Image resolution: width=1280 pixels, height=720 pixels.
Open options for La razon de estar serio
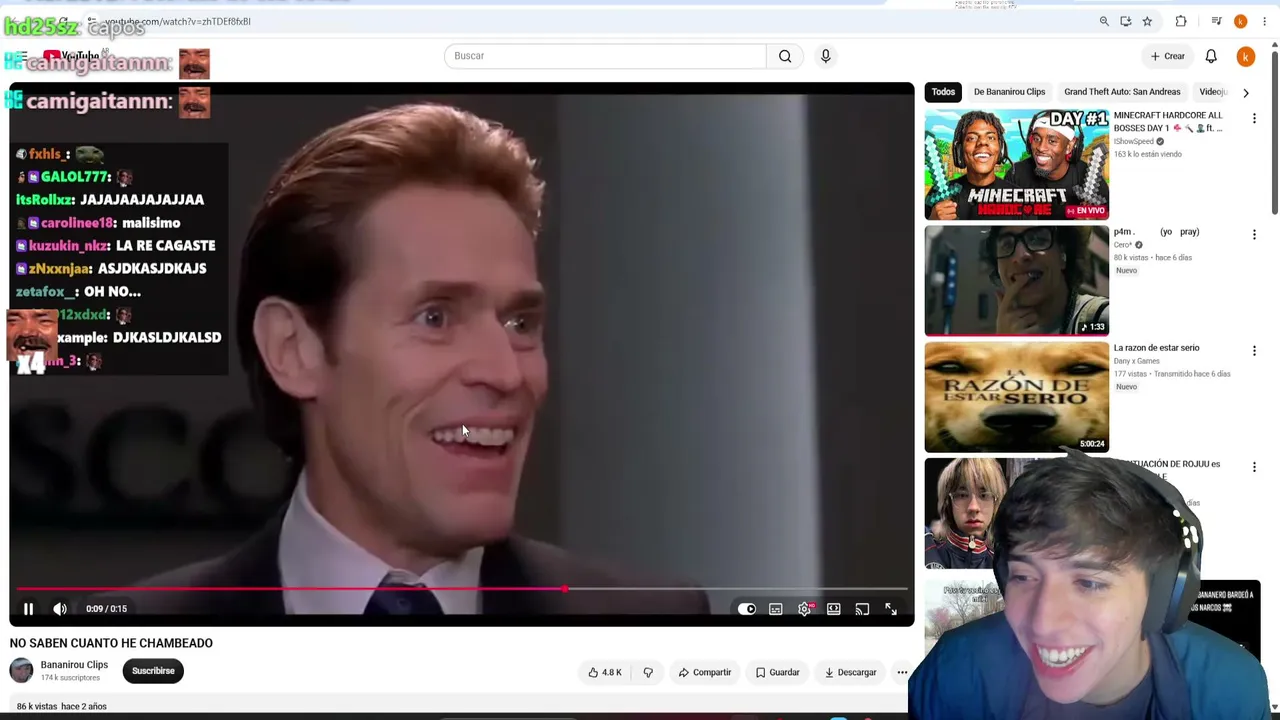click(x=1254, y=351)
